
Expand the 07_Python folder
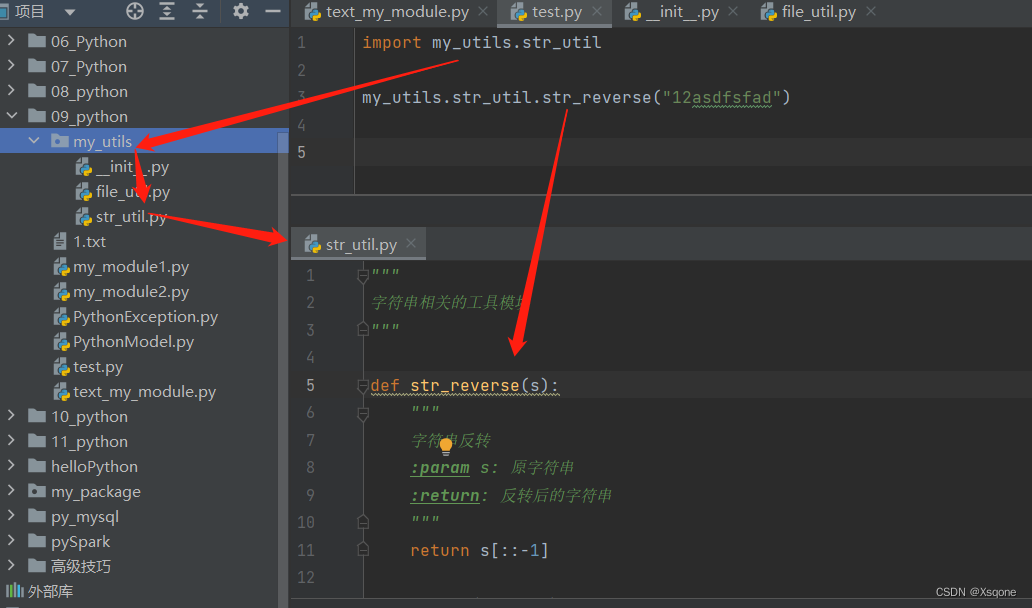pyautogui.click(x=11, y=66)
